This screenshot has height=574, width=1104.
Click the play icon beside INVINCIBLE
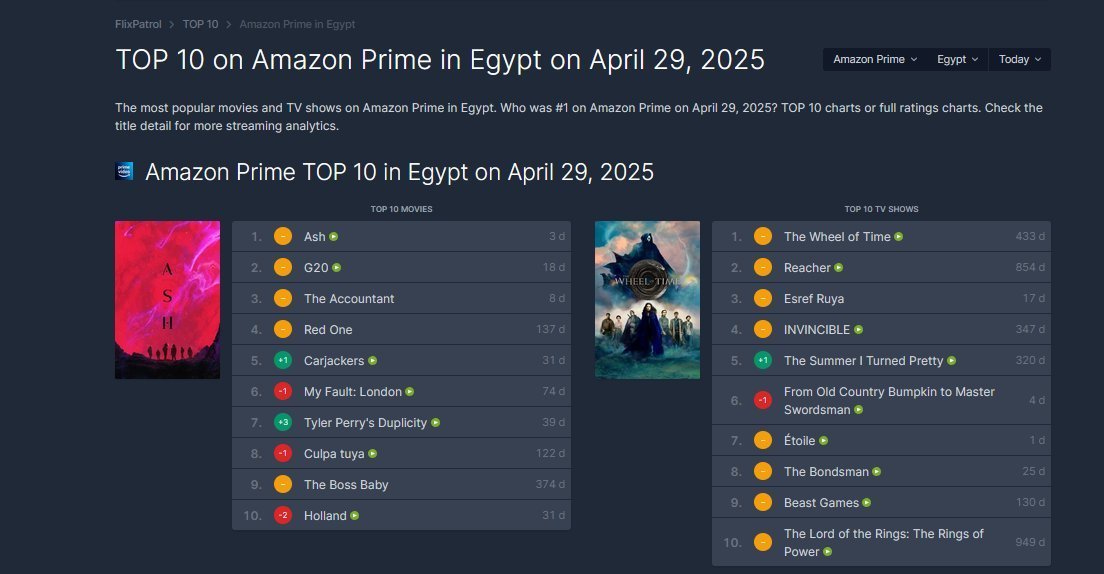click(x=858, y=330)
